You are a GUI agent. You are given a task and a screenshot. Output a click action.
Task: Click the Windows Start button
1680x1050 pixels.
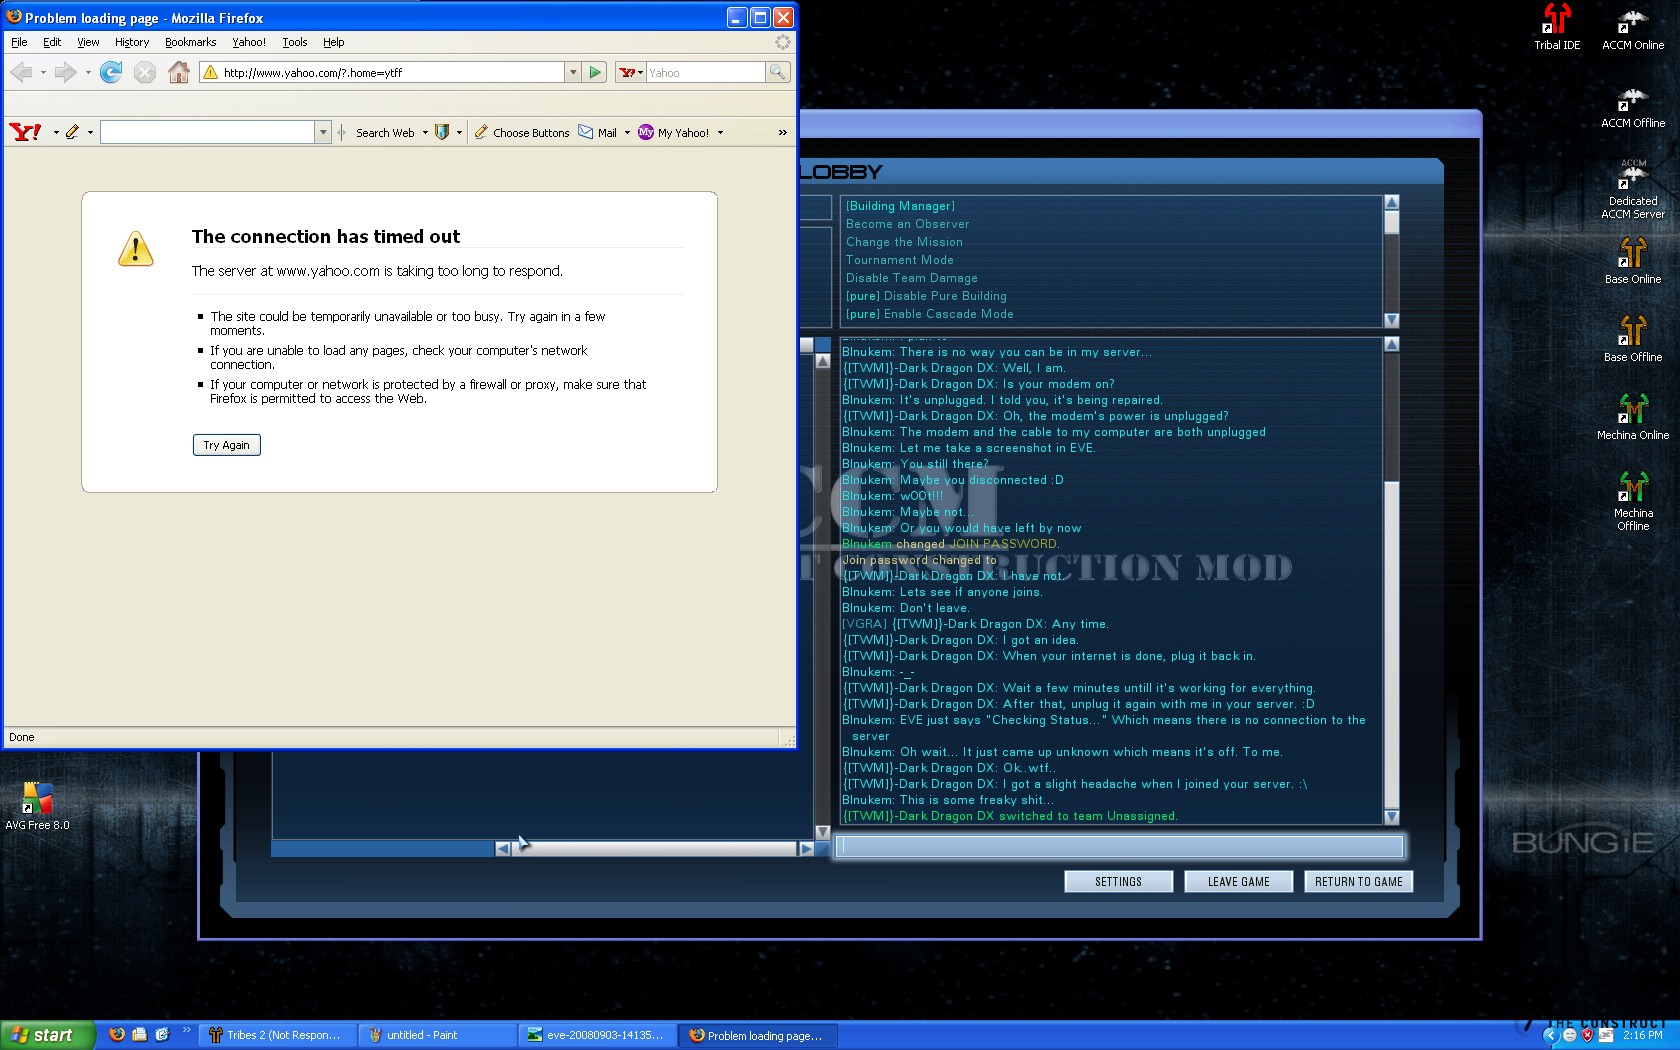pos(48,1035)
